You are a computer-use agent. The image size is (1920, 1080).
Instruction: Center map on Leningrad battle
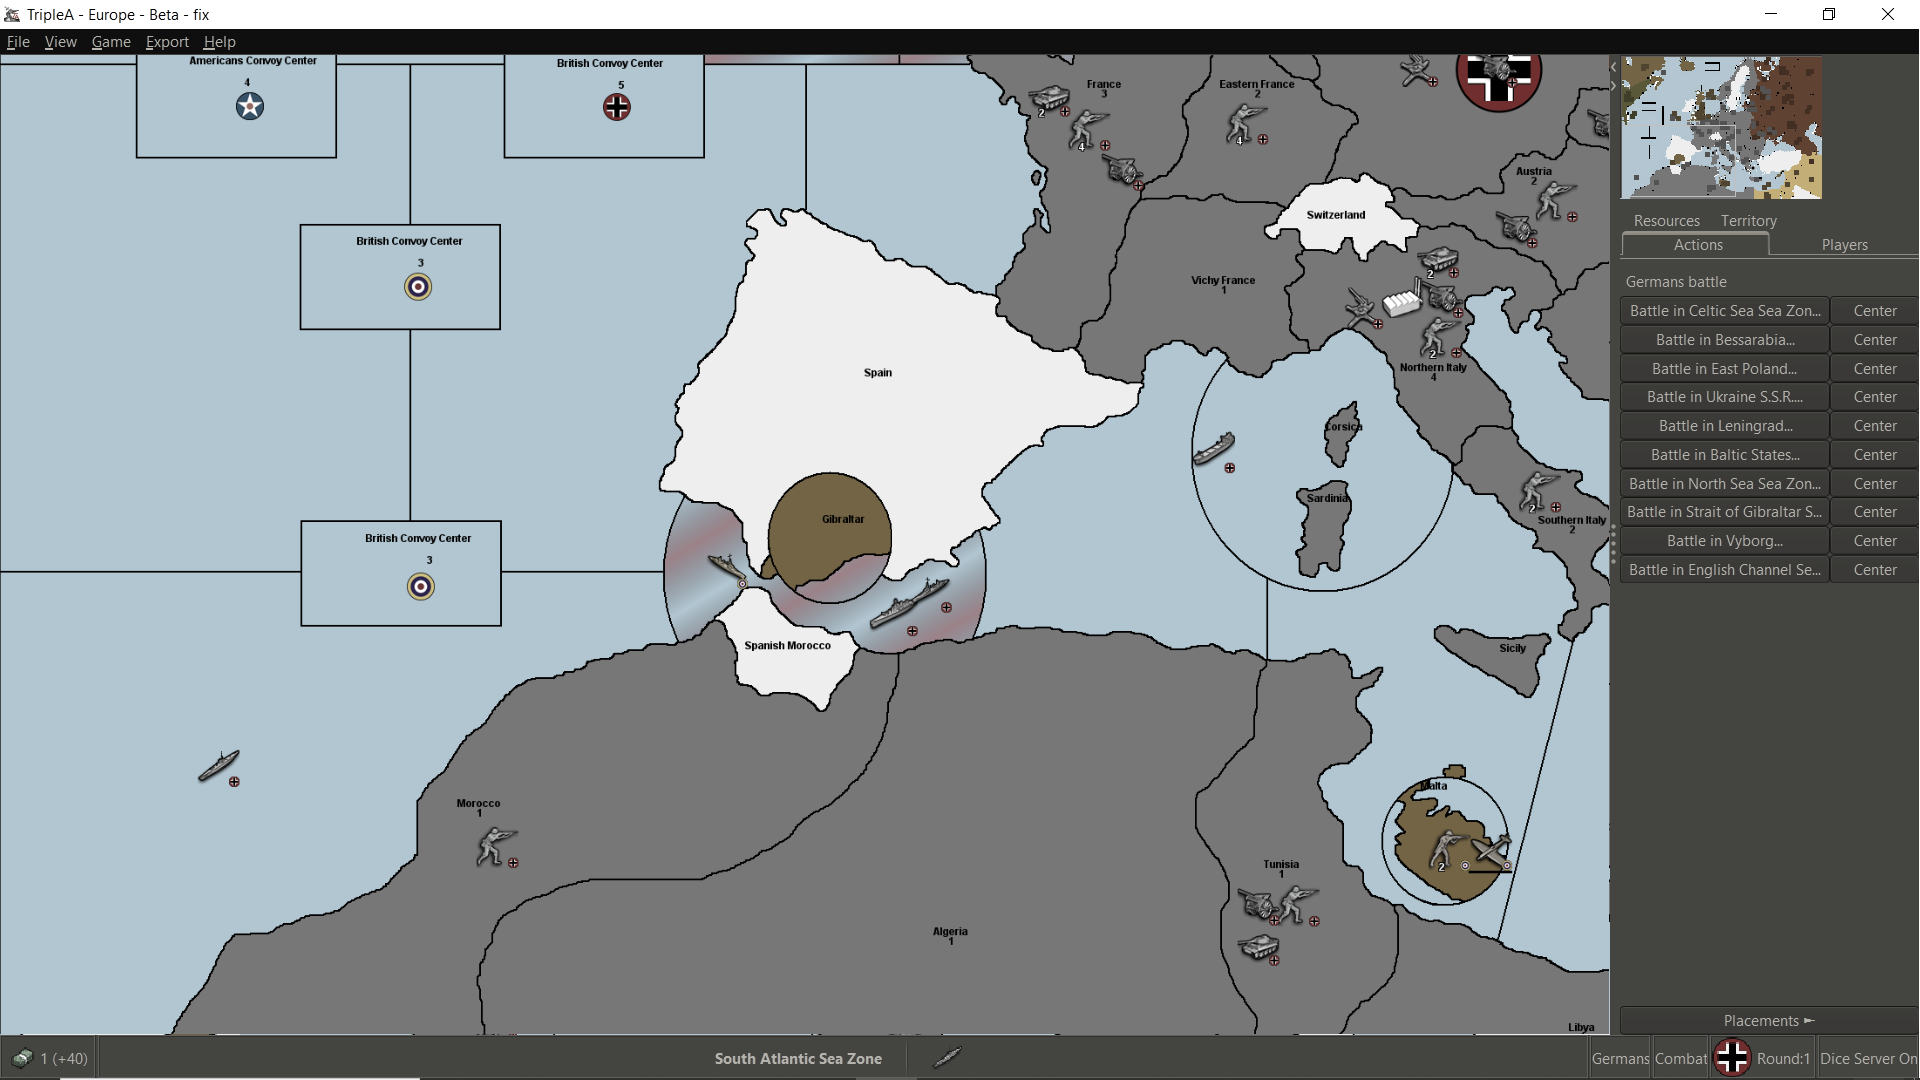click(x=1874, y=426)
